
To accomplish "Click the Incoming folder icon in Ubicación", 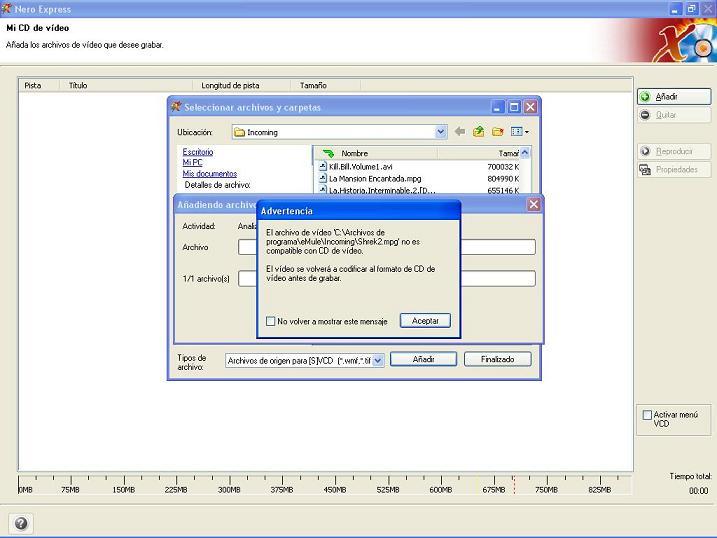I will click(x=240, y=132).
